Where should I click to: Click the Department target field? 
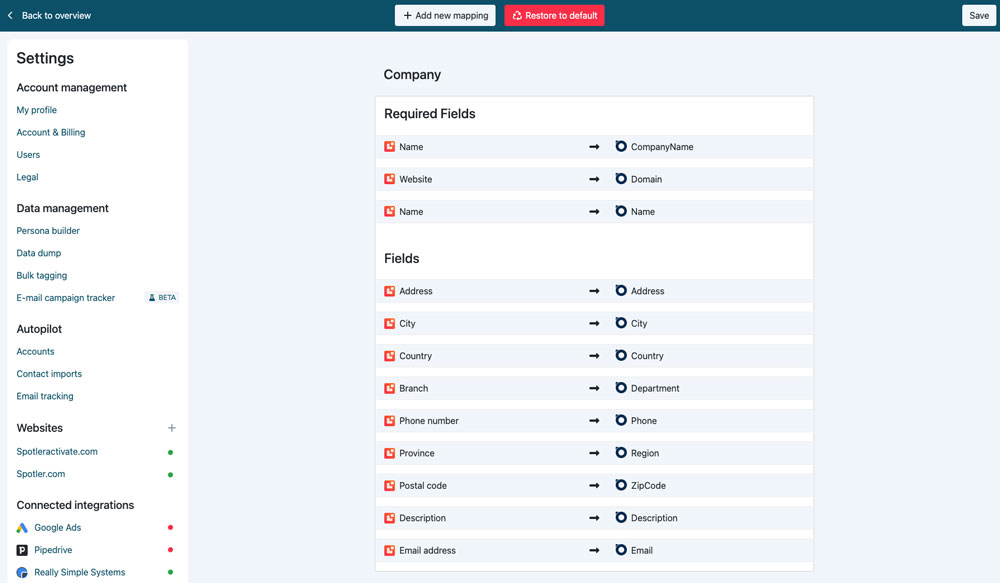tap(655, 388)
